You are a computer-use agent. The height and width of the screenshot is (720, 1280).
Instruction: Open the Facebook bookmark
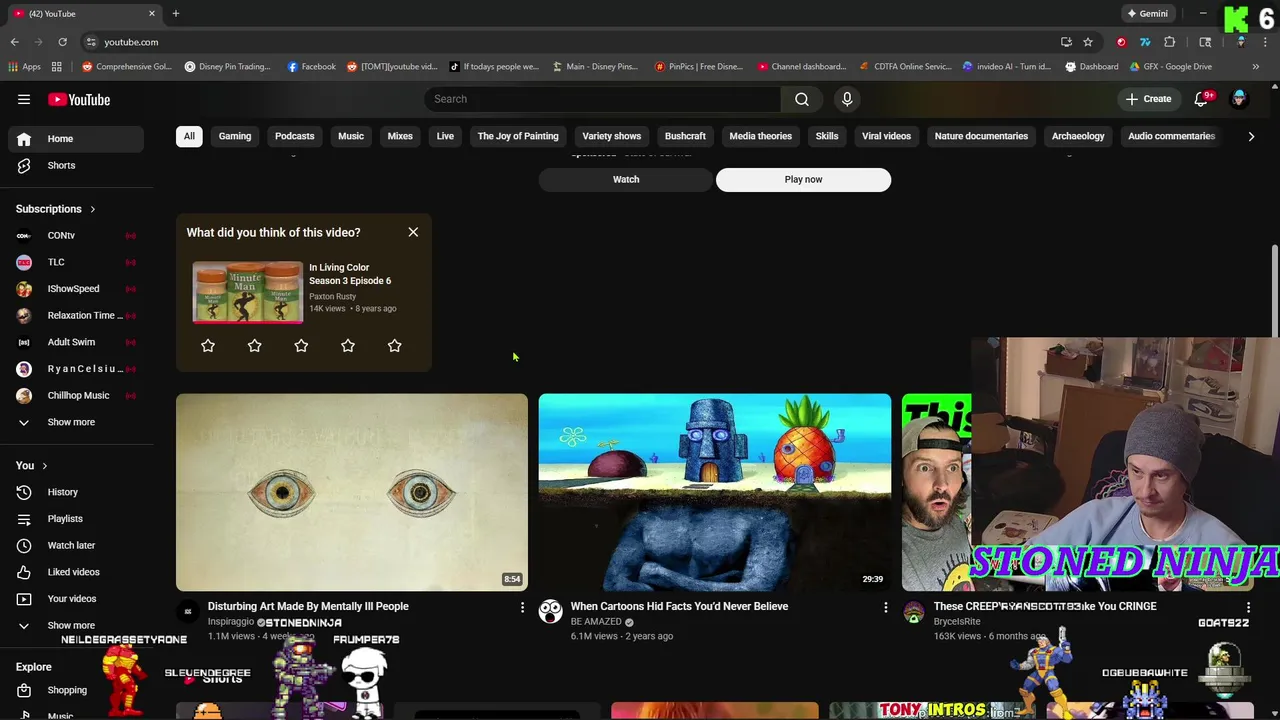[x=311, y=67]
